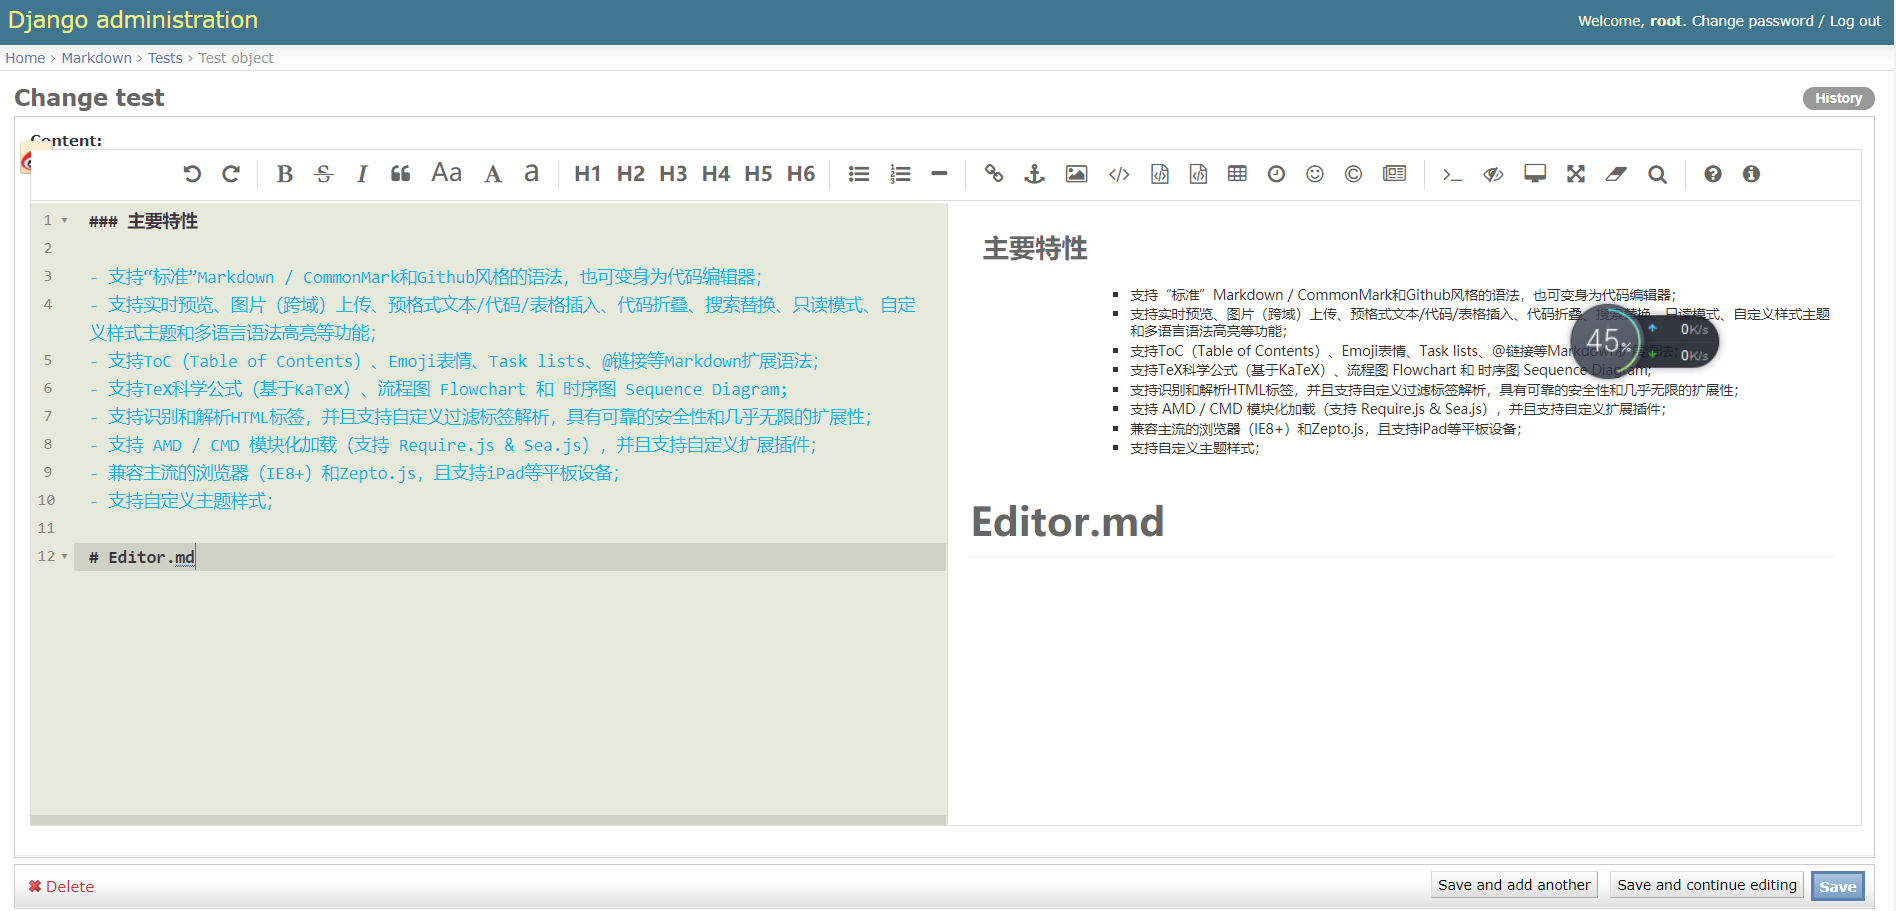Viewport: 1896px width, 911px height.
Task: Insert H3 heading
Action: click(673, 174)
